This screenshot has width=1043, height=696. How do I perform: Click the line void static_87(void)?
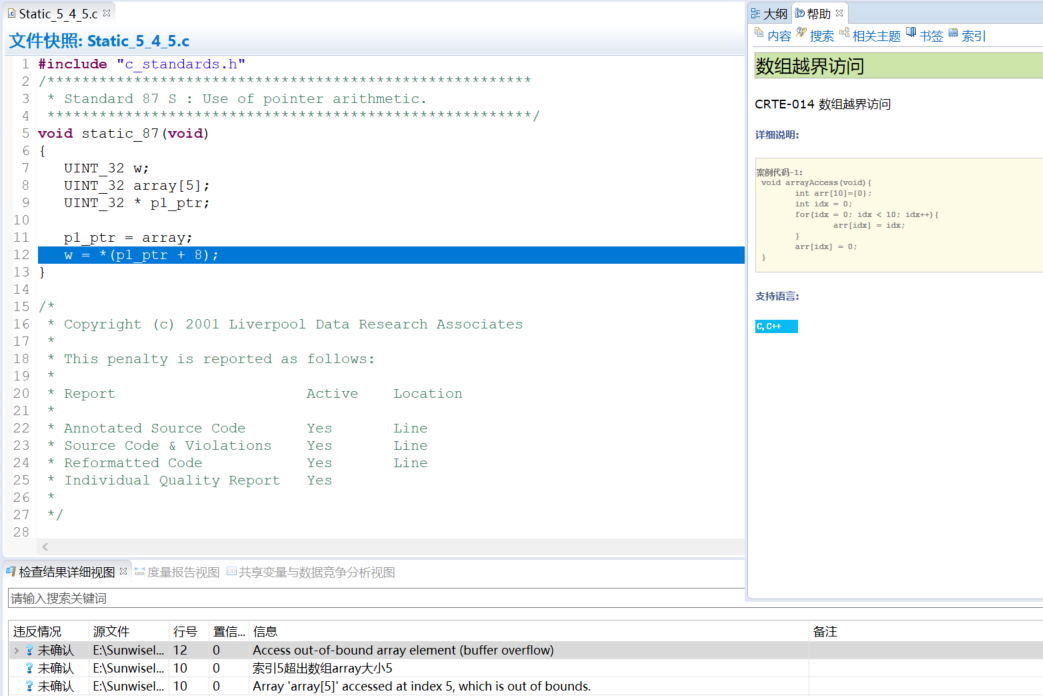point(123,134)
